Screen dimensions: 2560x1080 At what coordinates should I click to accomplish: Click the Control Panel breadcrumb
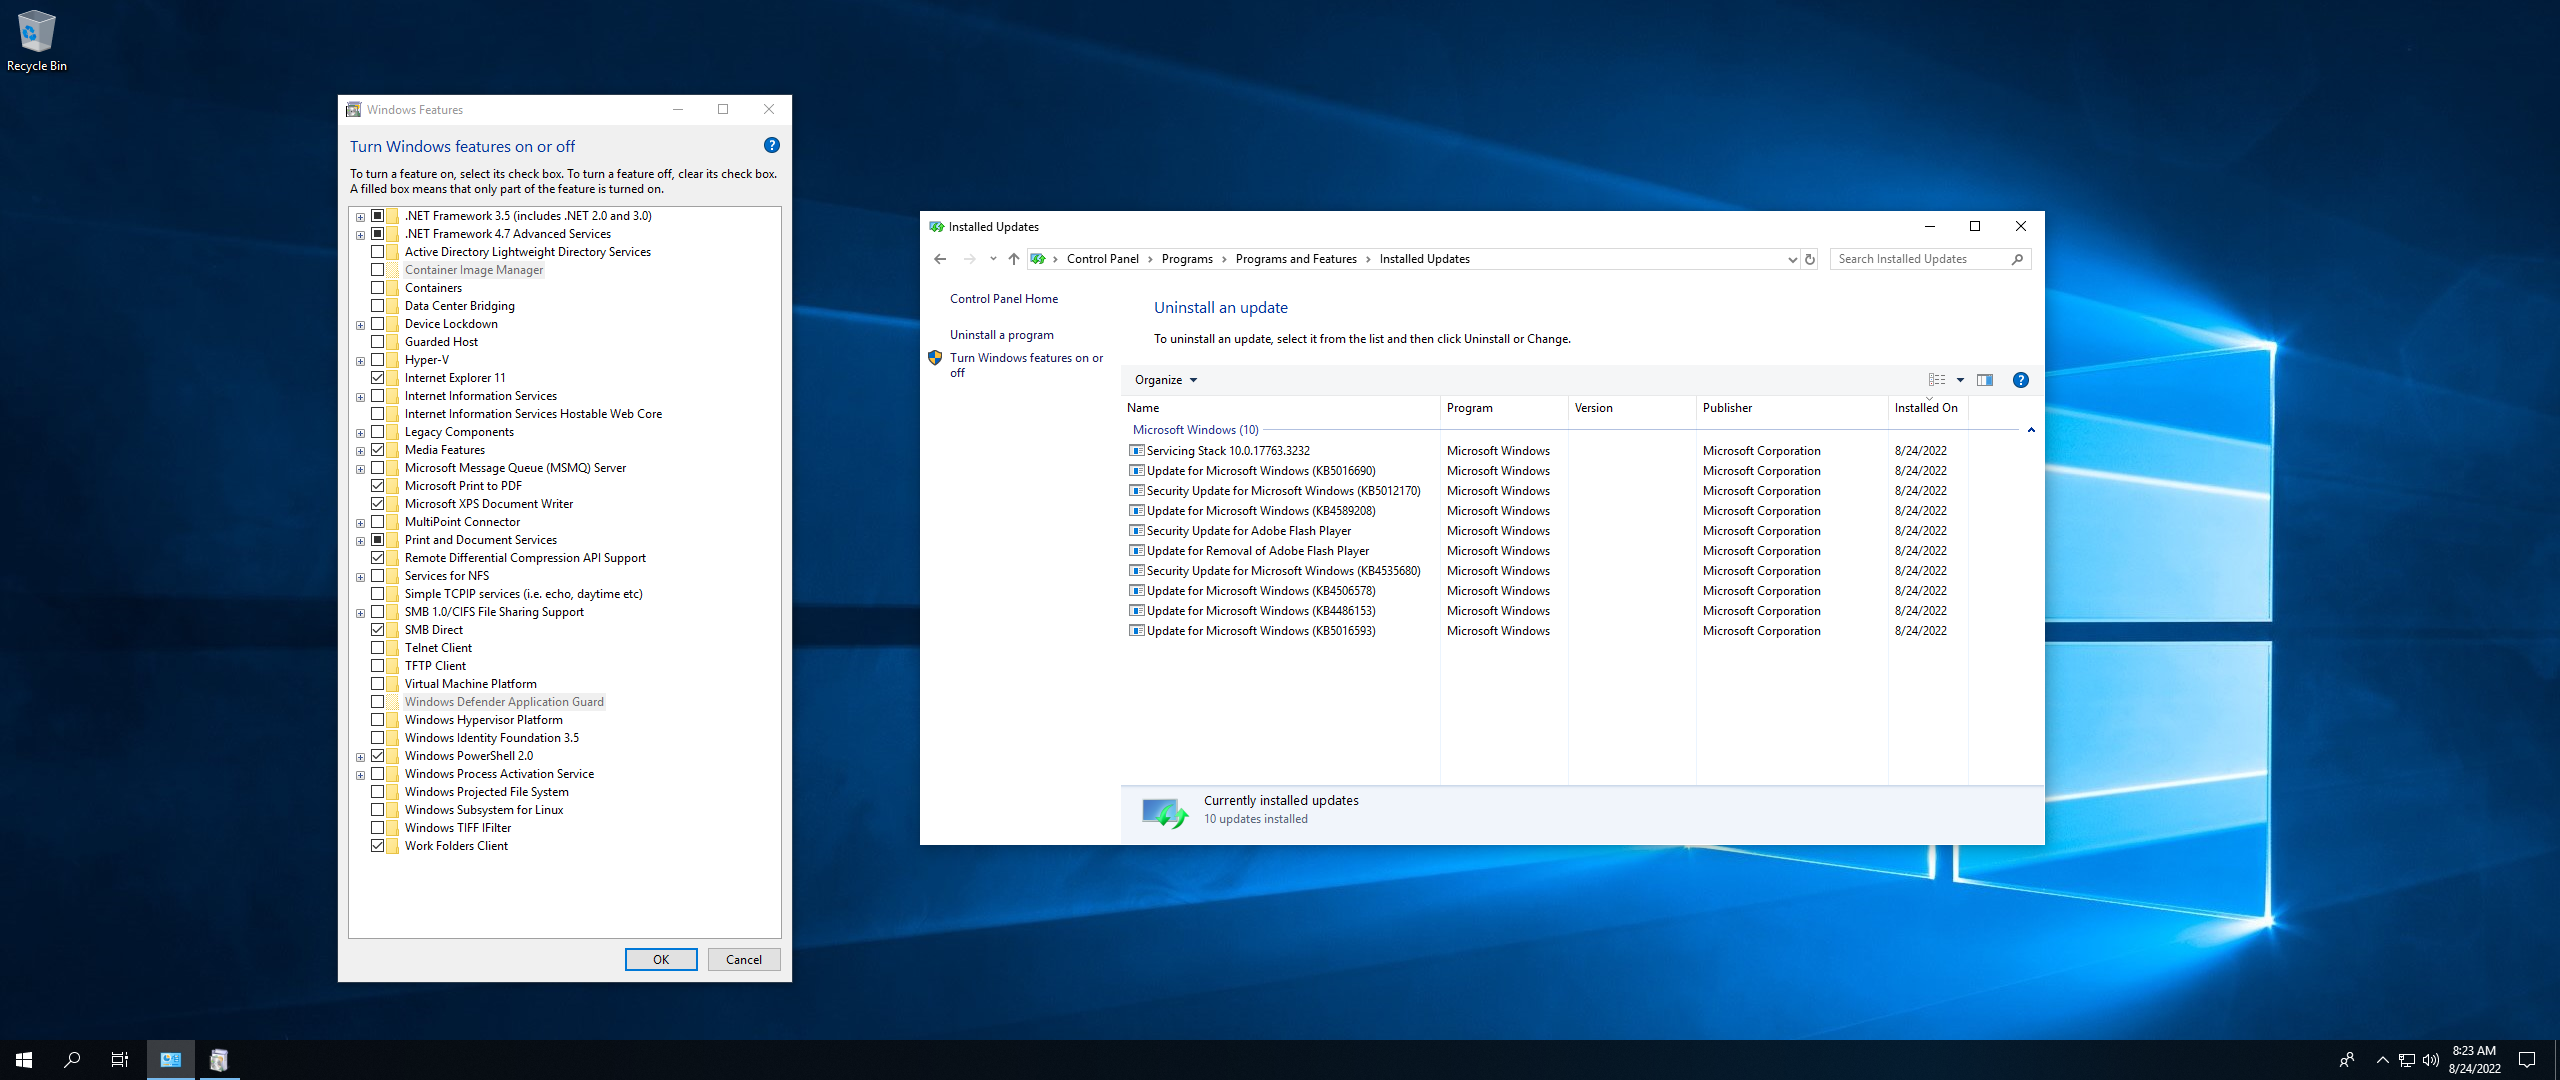tap(1102, 259)
